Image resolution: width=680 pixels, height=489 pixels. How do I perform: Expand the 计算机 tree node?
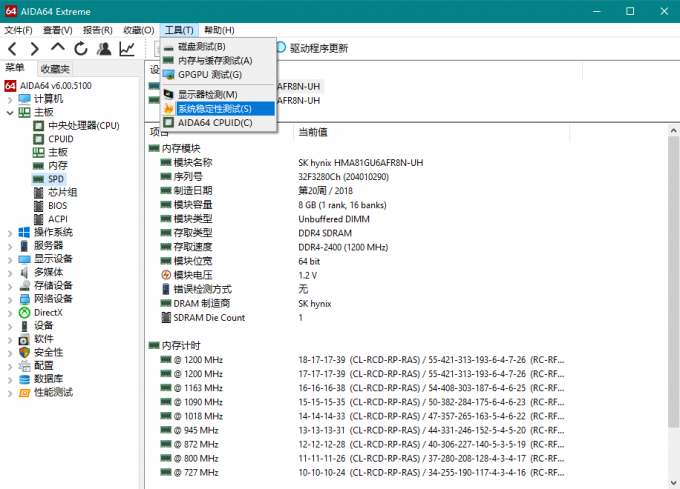(10, 99)
